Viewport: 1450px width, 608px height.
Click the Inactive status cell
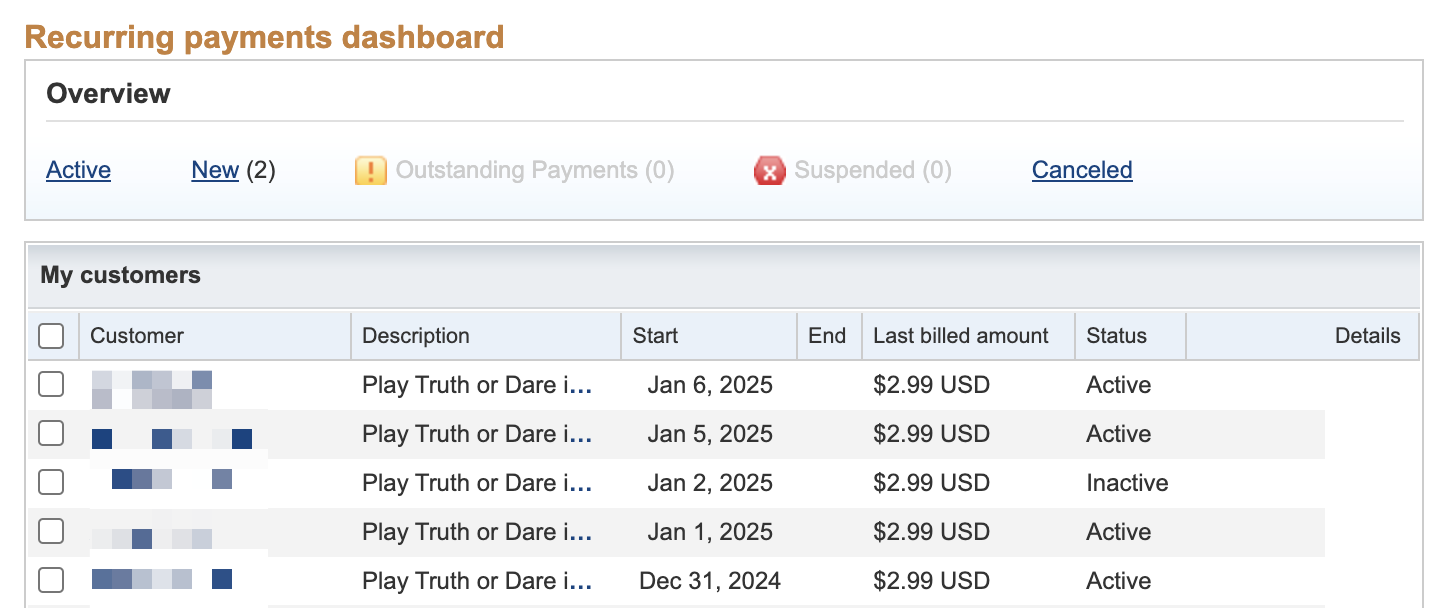(x=1127, y=483)
